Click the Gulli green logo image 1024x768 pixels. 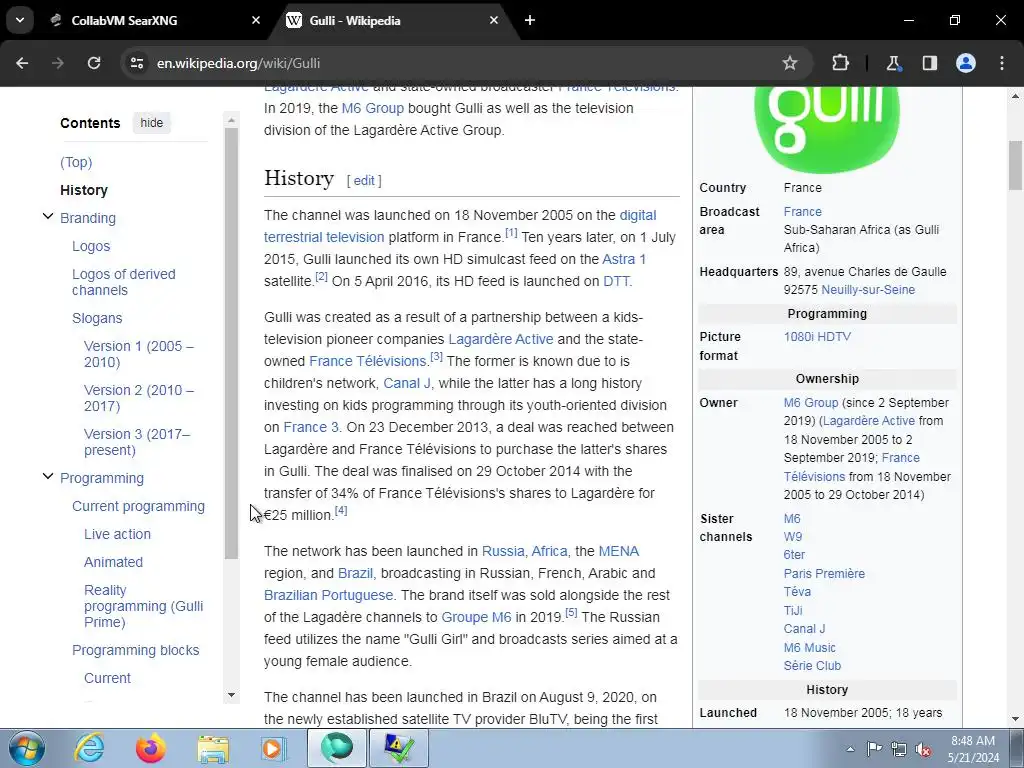pos(827,129)
